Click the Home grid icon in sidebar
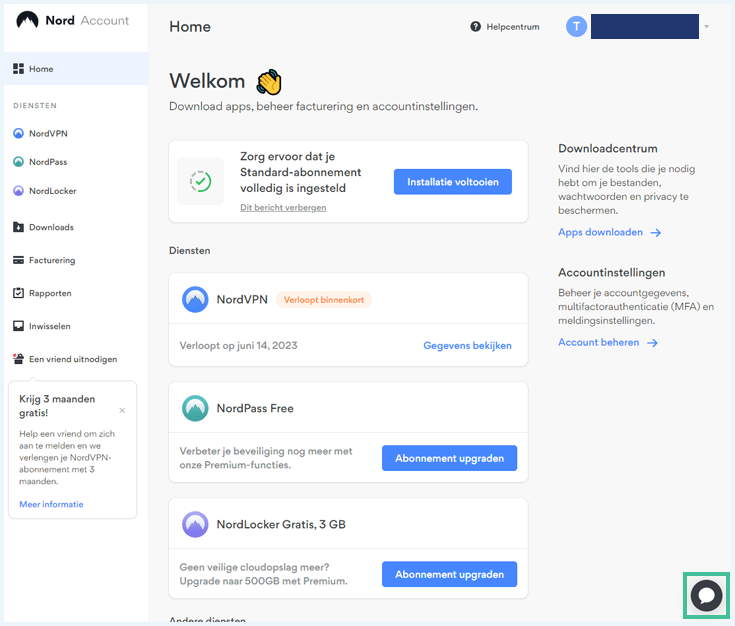Image resolution: width=735 pixels, height=626 pixels. [18, 69]
